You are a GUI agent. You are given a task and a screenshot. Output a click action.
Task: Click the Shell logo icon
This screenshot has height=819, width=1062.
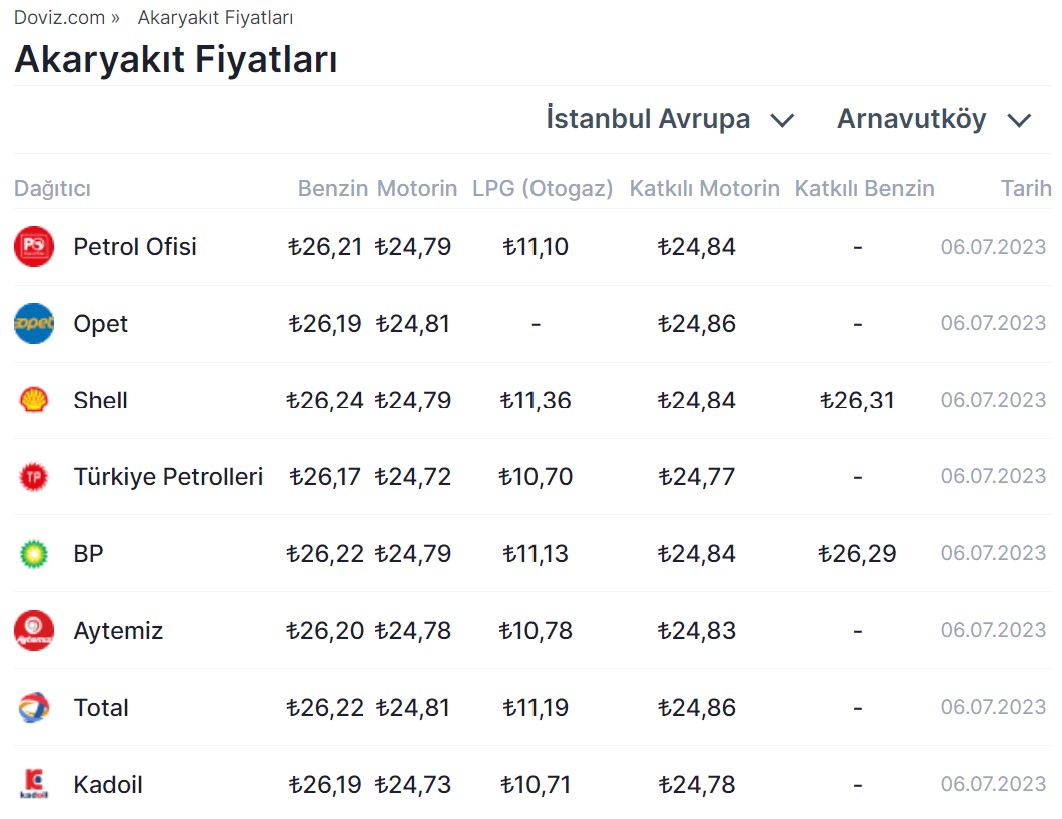click(x=34, y=400)
